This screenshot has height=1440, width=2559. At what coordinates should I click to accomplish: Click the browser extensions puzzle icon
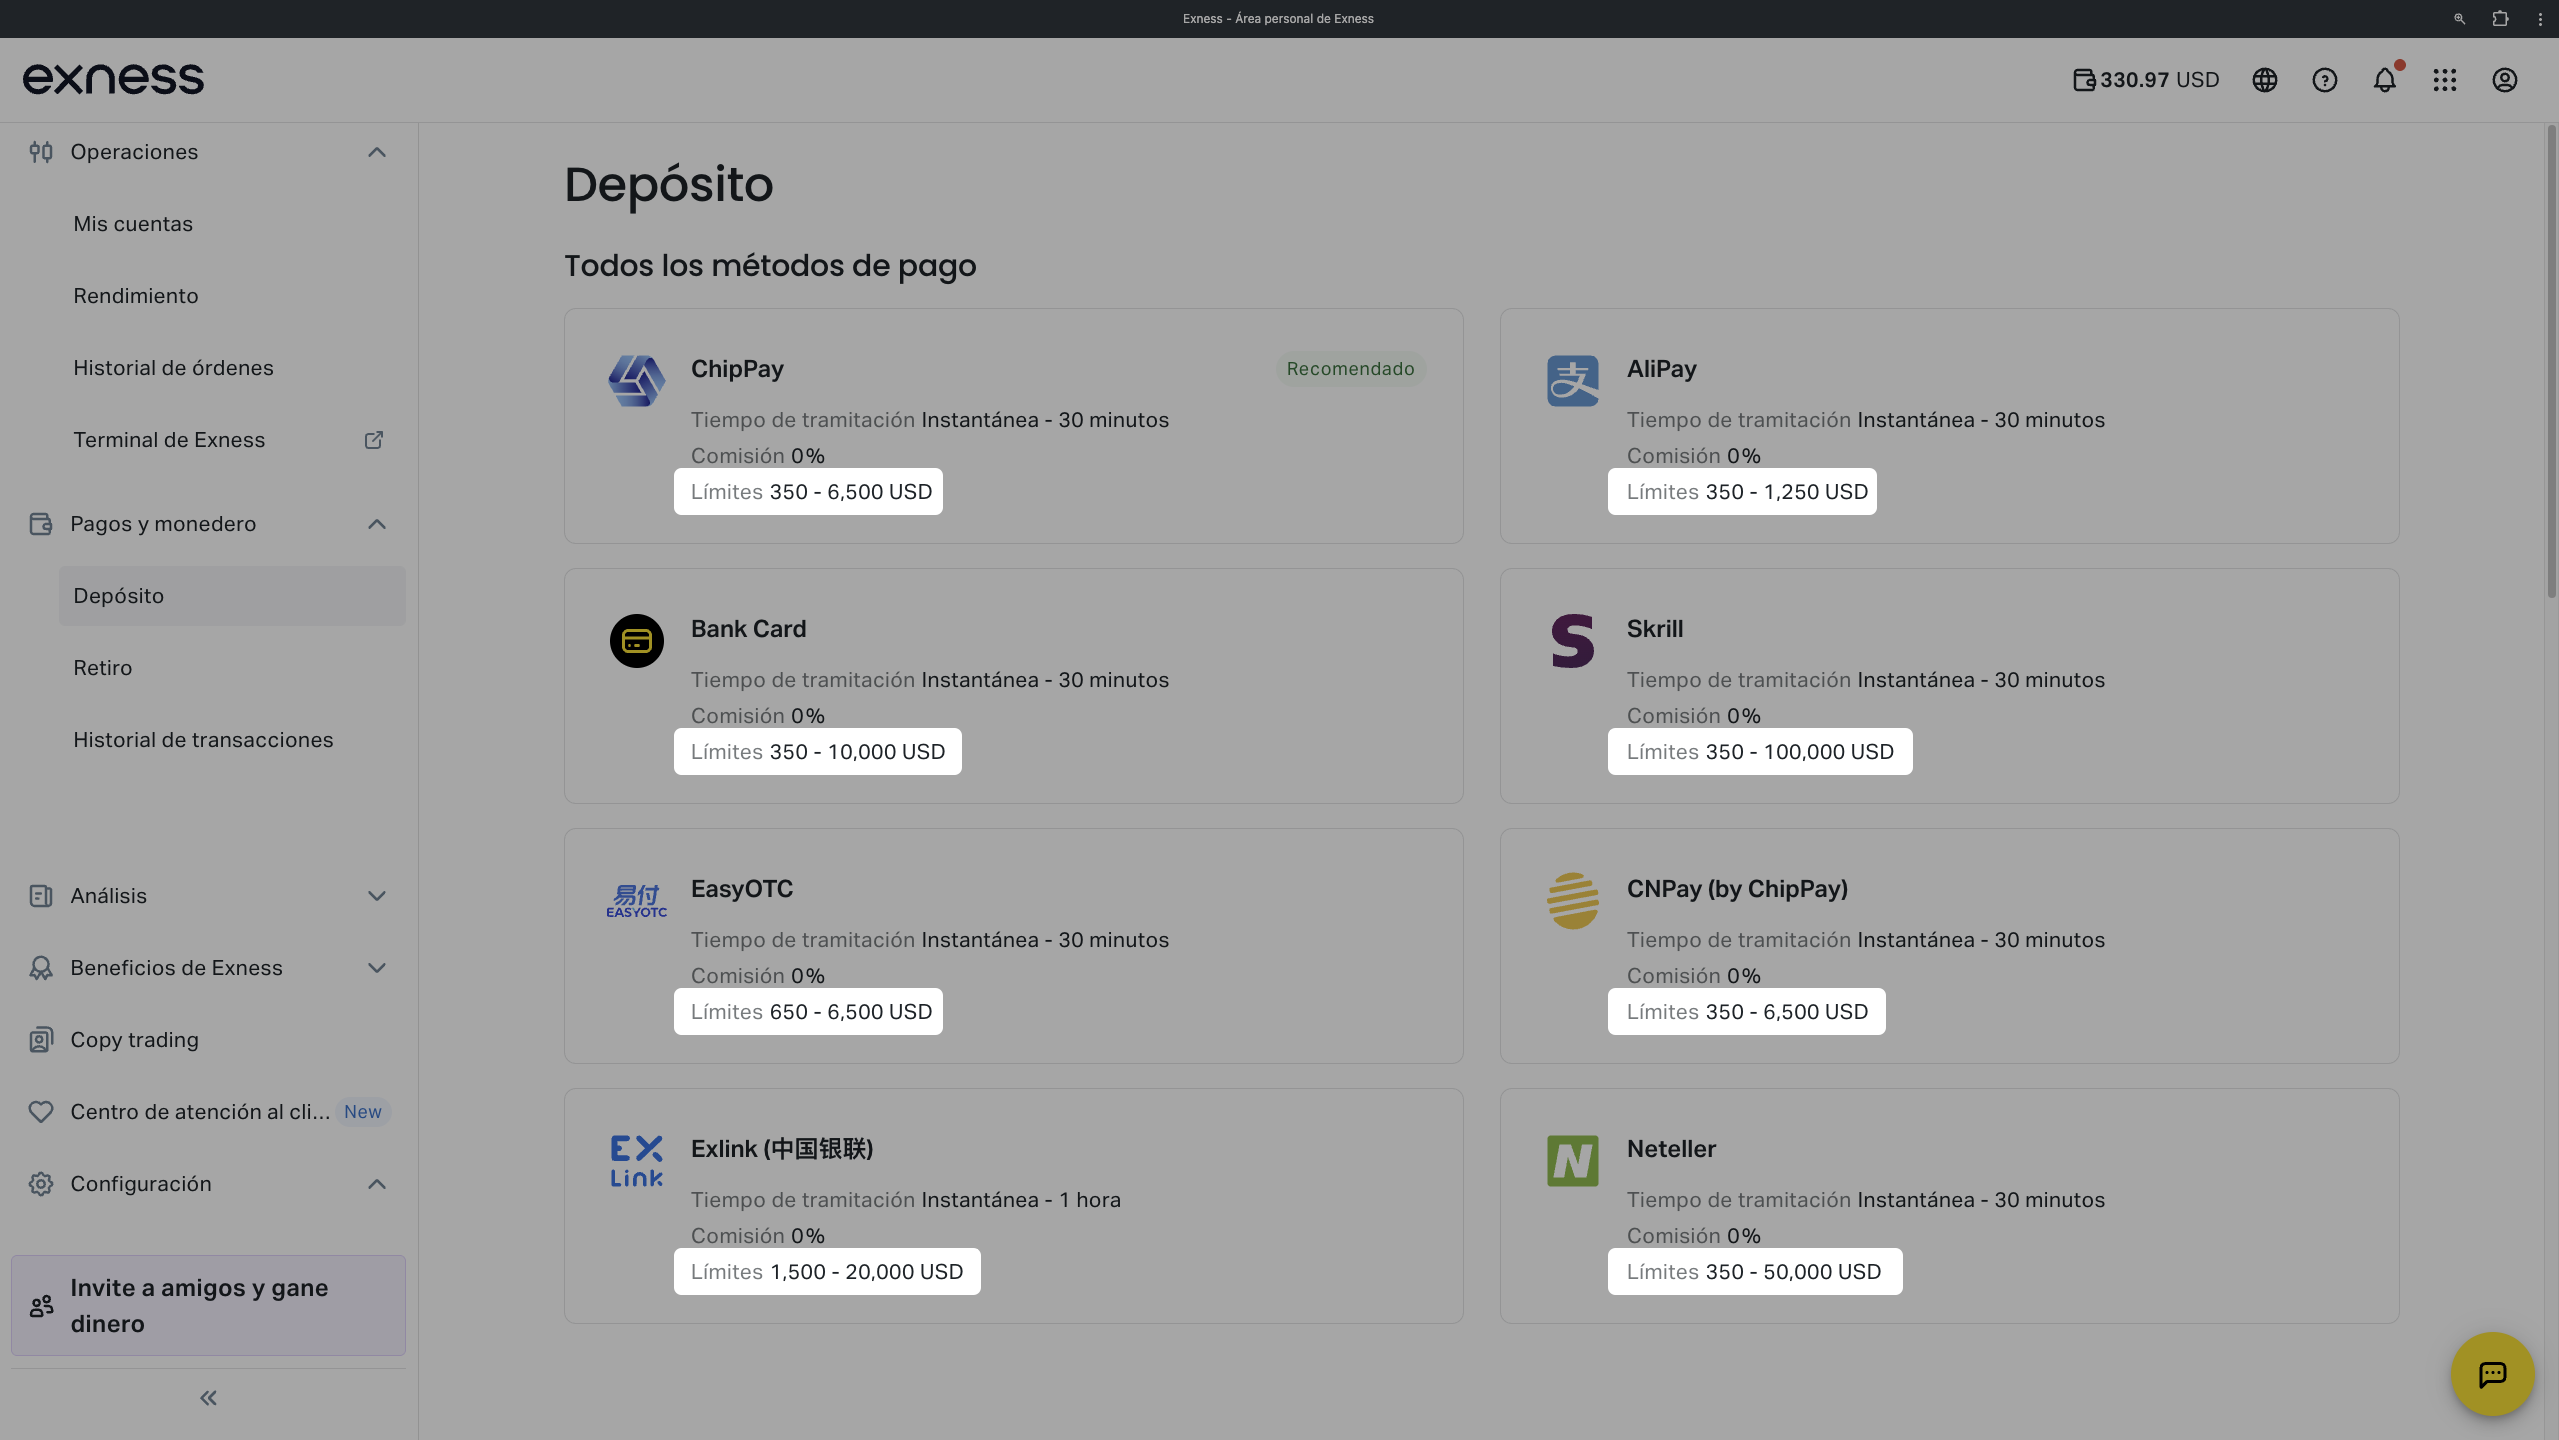click(x=2500, y=19)
